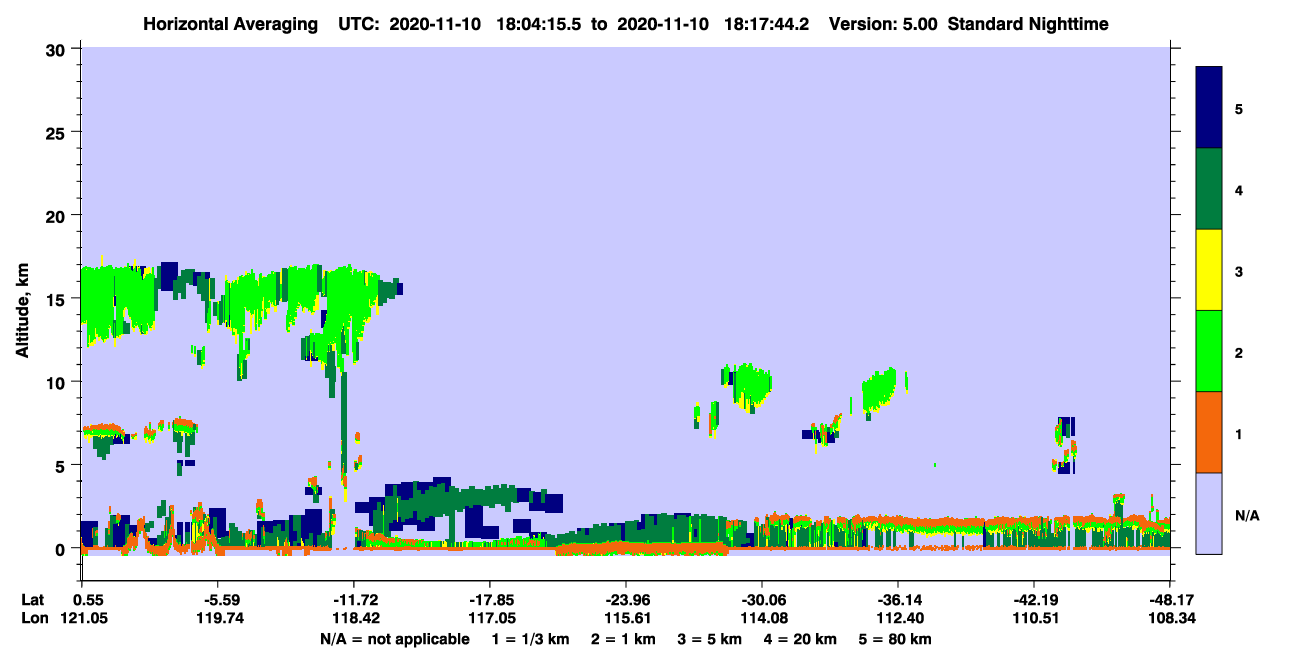This screenshot has width=1300, height=667.
Task: Click colorbar label '3'
Action: point(1238,271)
